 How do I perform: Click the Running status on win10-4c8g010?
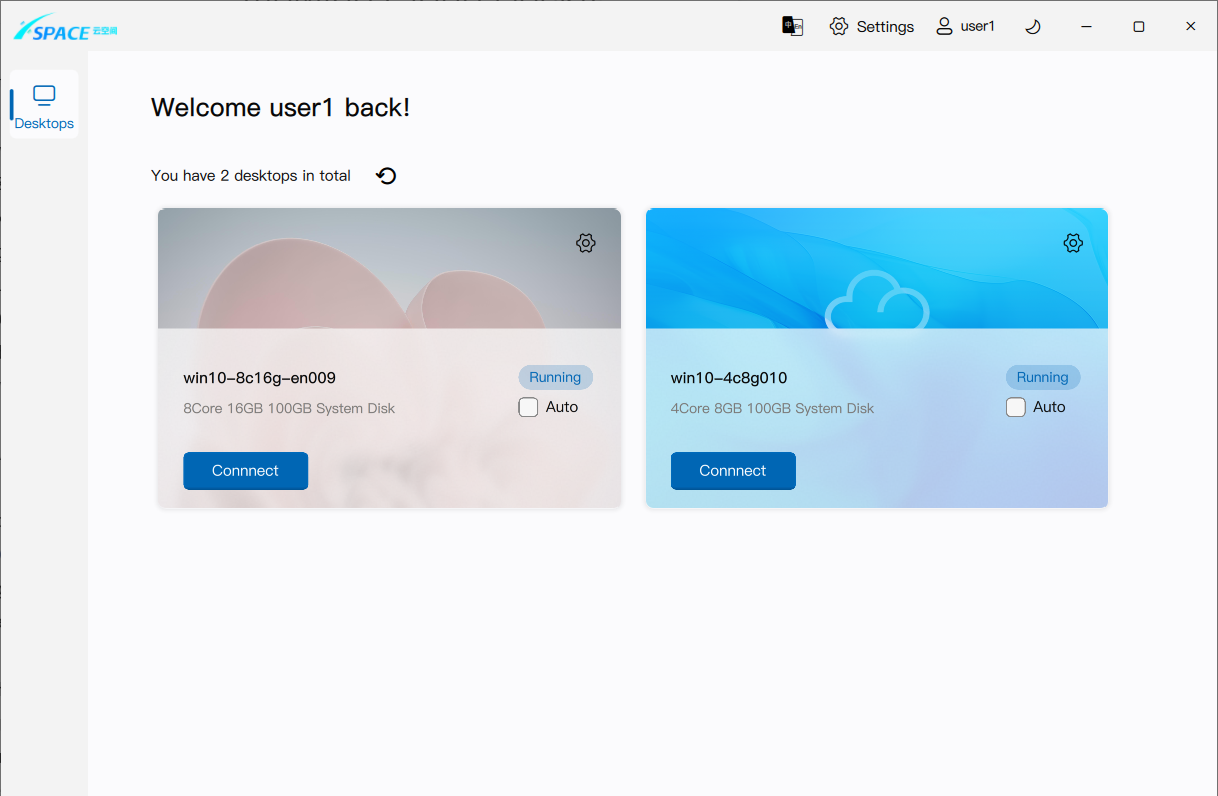pyautogui.click(x=1042, y=377)
